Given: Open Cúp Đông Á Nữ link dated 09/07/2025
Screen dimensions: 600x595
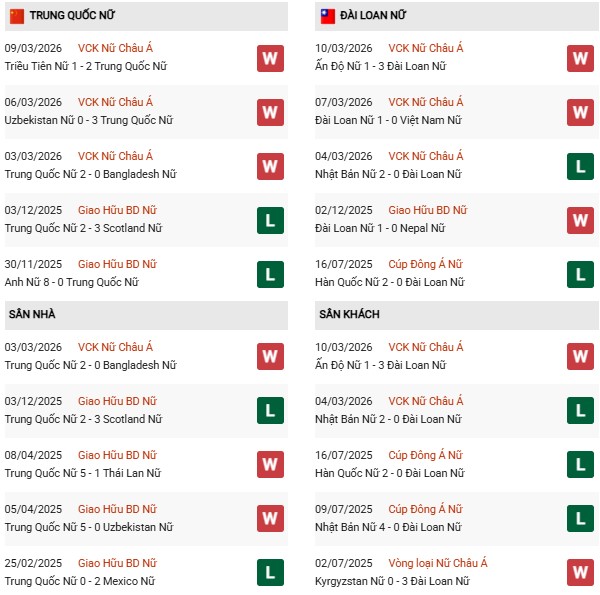Looking at the screenshot, I should [x=425, y=509].
